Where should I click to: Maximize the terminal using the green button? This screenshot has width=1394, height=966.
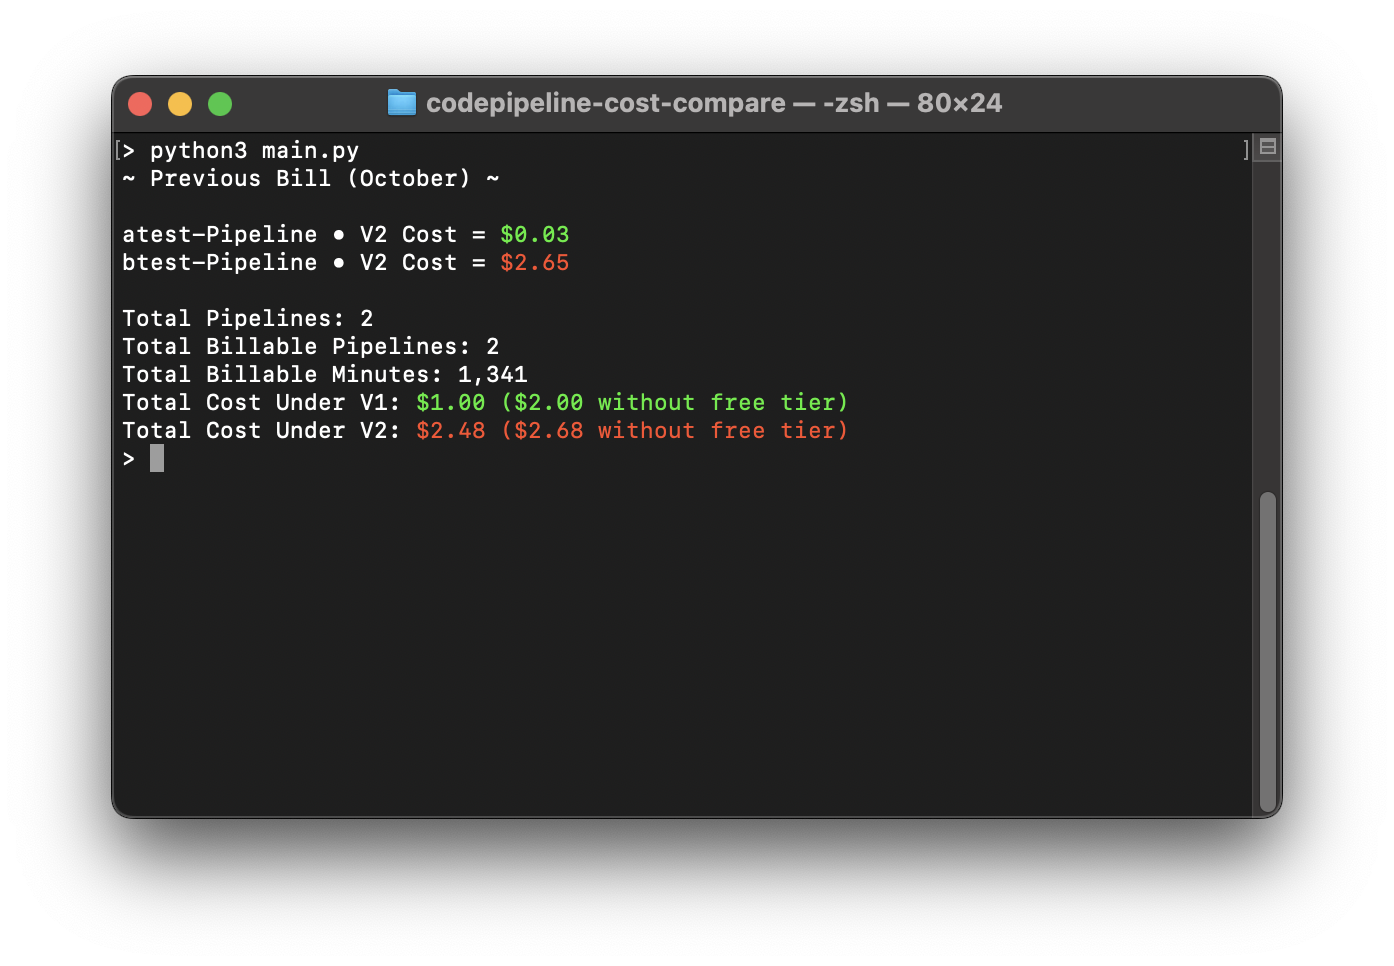pyautogui.click(x=220, y=104)
